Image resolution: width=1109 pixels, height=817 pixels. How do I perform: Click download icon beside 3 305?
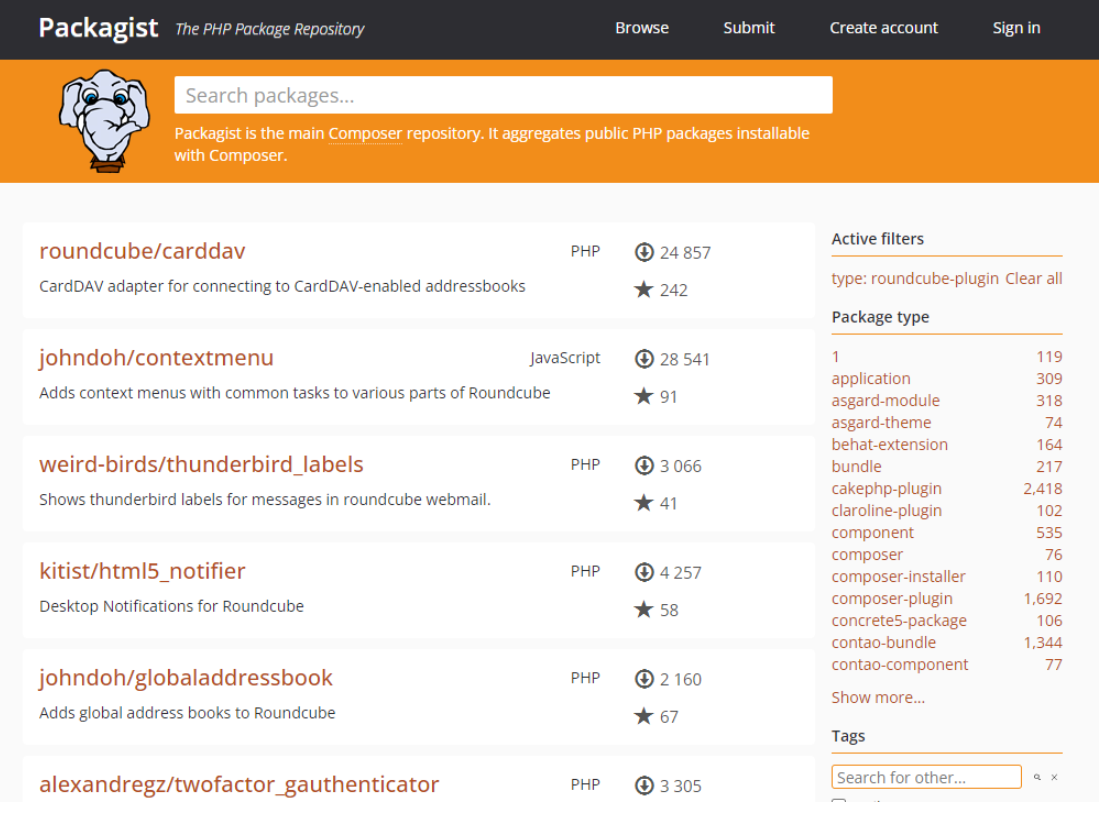pos(644,786)
